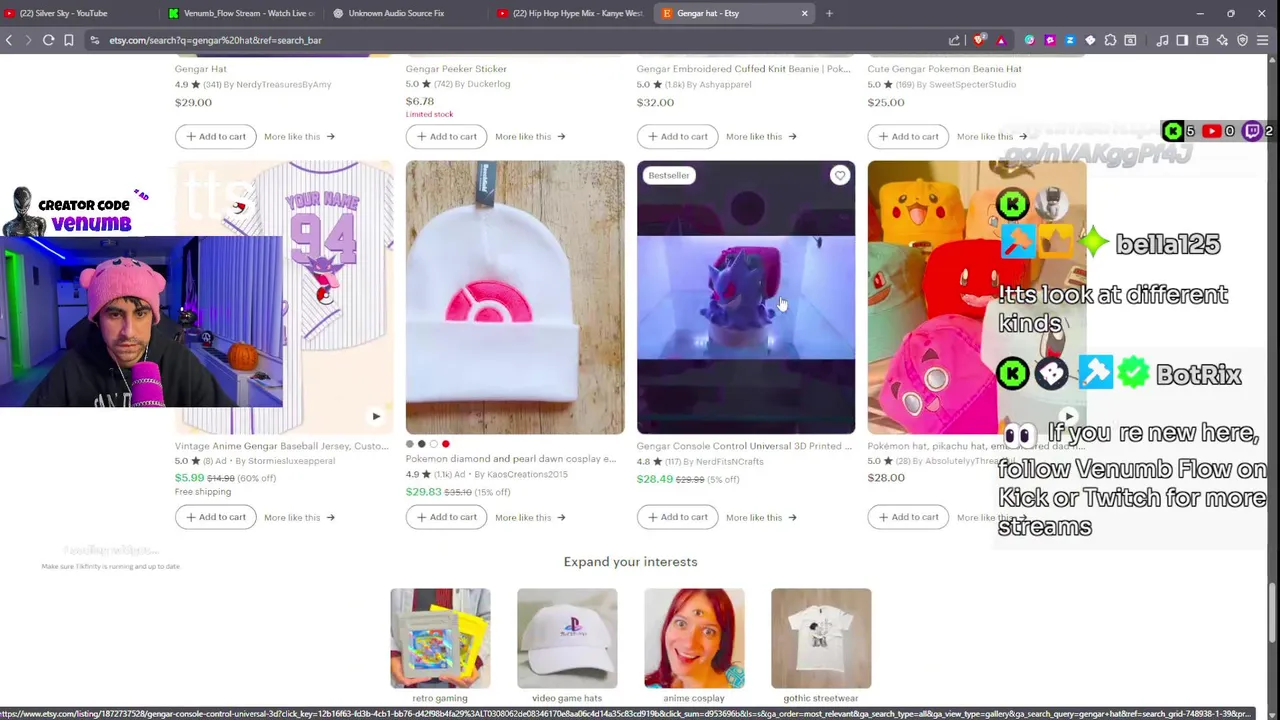Open the extensions puzzle piece icon
The height and width of the screenshot is (720, 1280).
click(1110, 40)
